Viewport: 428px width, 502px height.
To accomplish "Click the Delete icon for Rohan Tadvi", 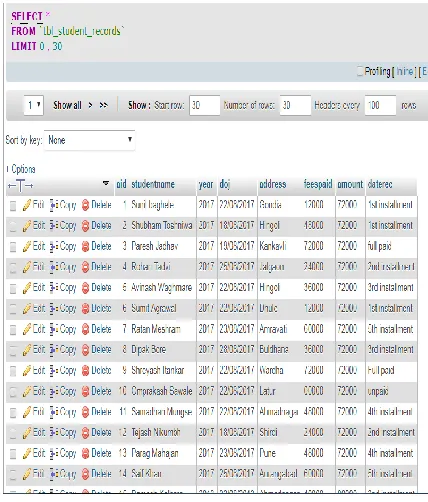I will coord(86,267).
